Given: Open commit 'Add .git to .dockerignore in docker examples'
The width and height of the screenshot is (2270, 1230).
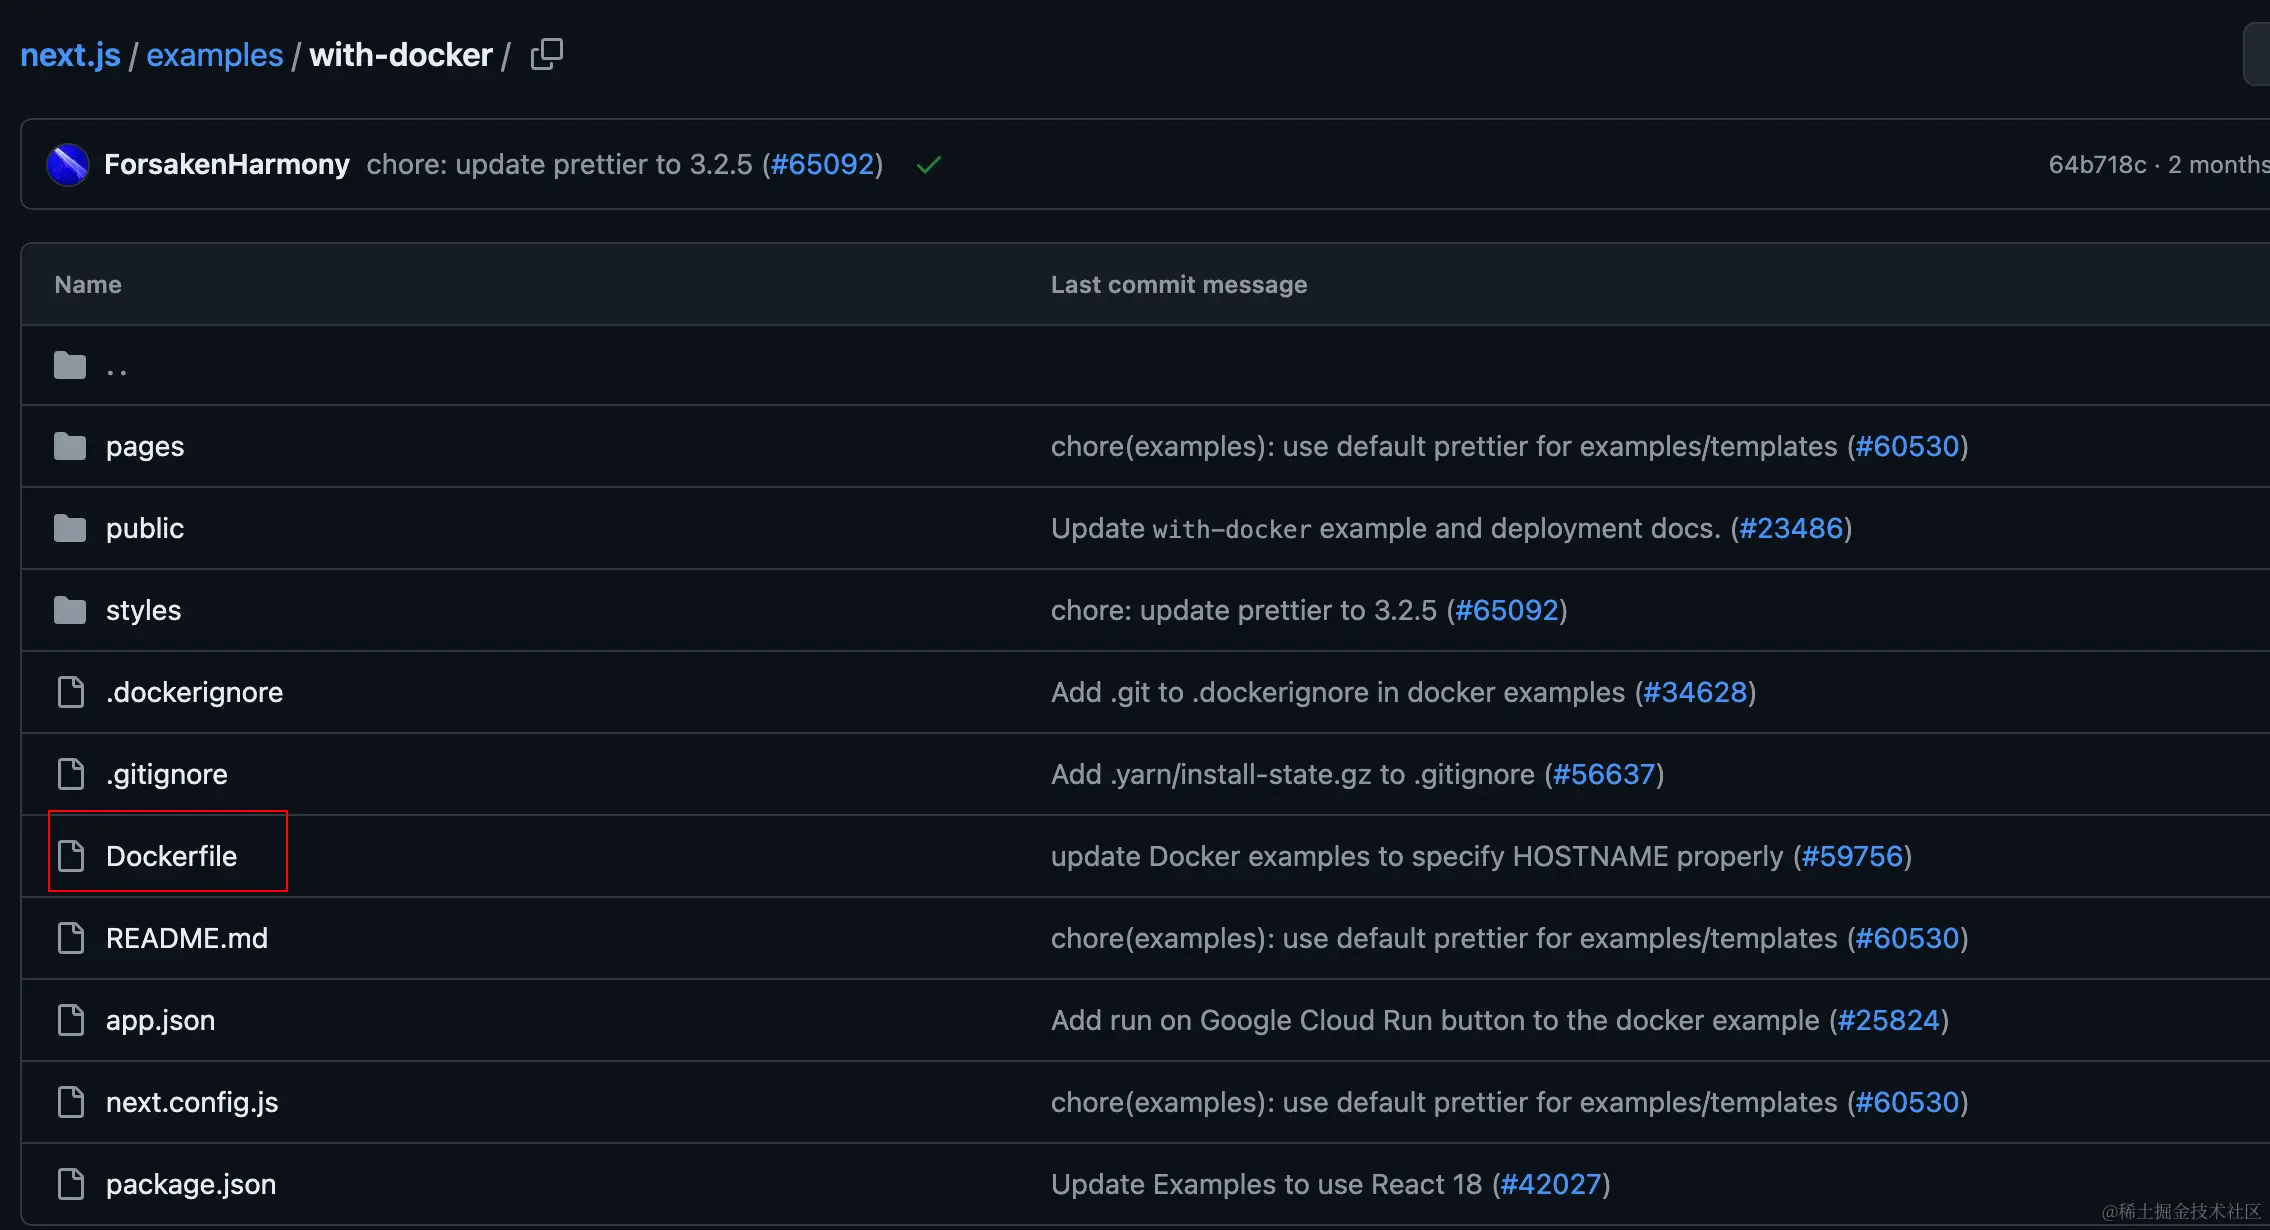Looking at the screenshot, I should (1338, 692).
